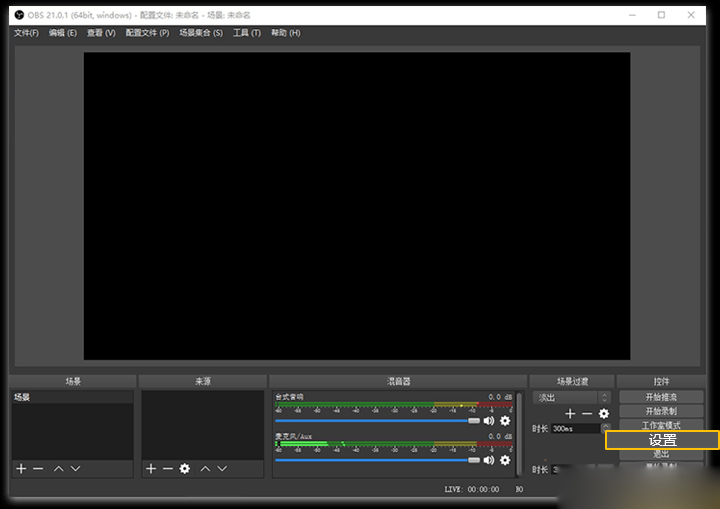
Task: Open desktop audio settings gear icon
Action: (x=505, y=421)
